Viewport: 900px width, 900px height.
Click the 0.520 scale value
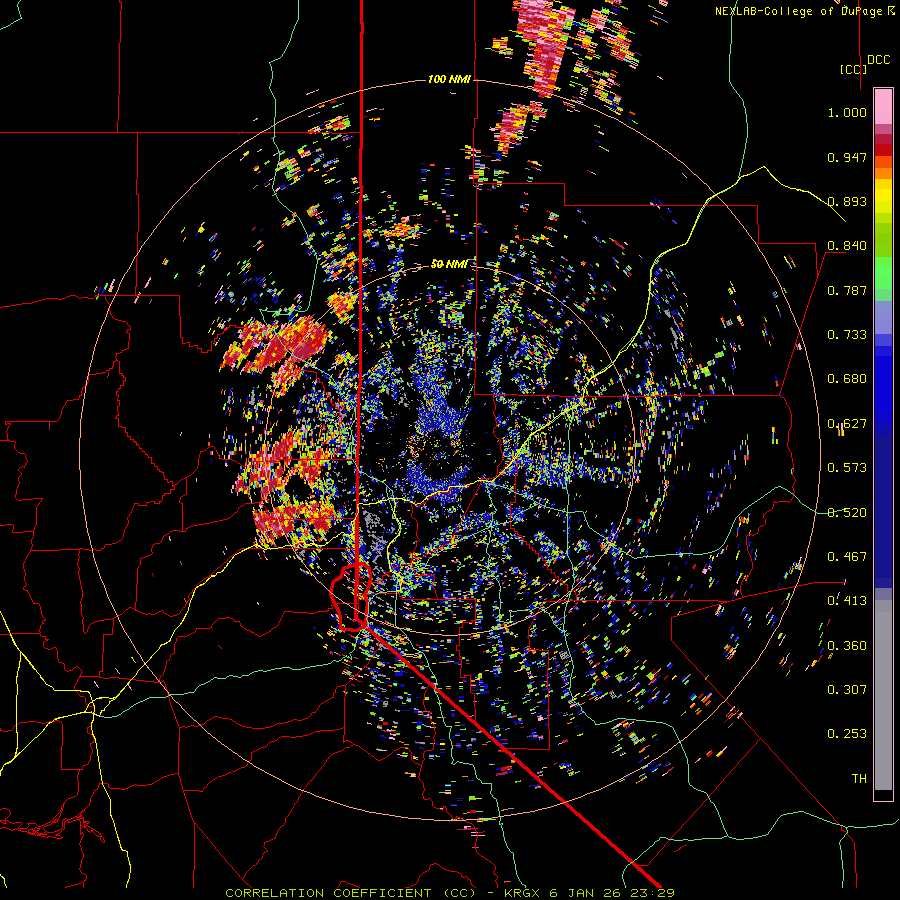click(847, 513)
